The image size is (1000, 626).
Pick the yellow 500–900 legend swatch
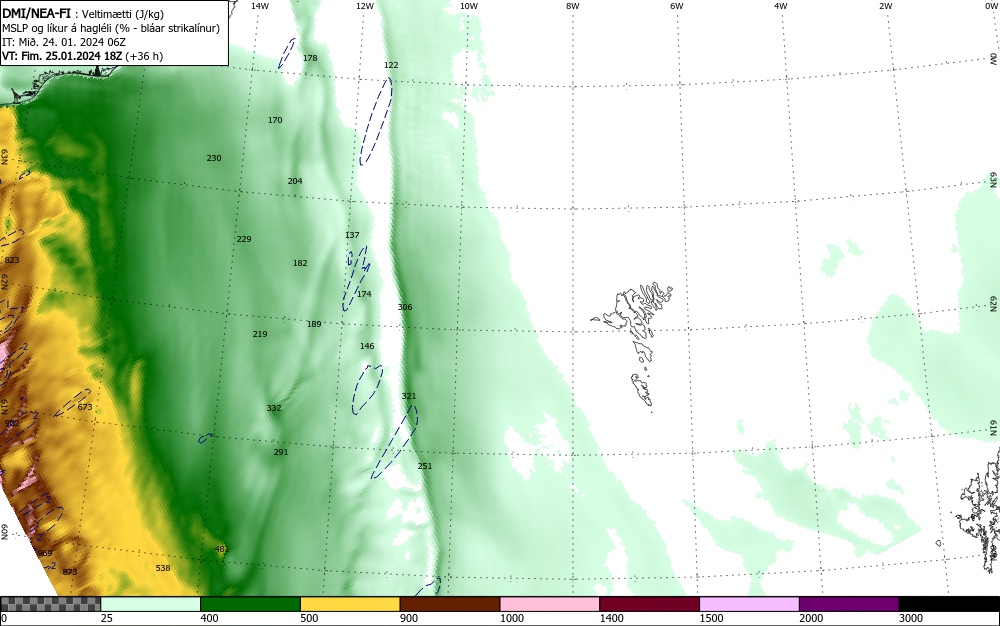click(350, 604)
